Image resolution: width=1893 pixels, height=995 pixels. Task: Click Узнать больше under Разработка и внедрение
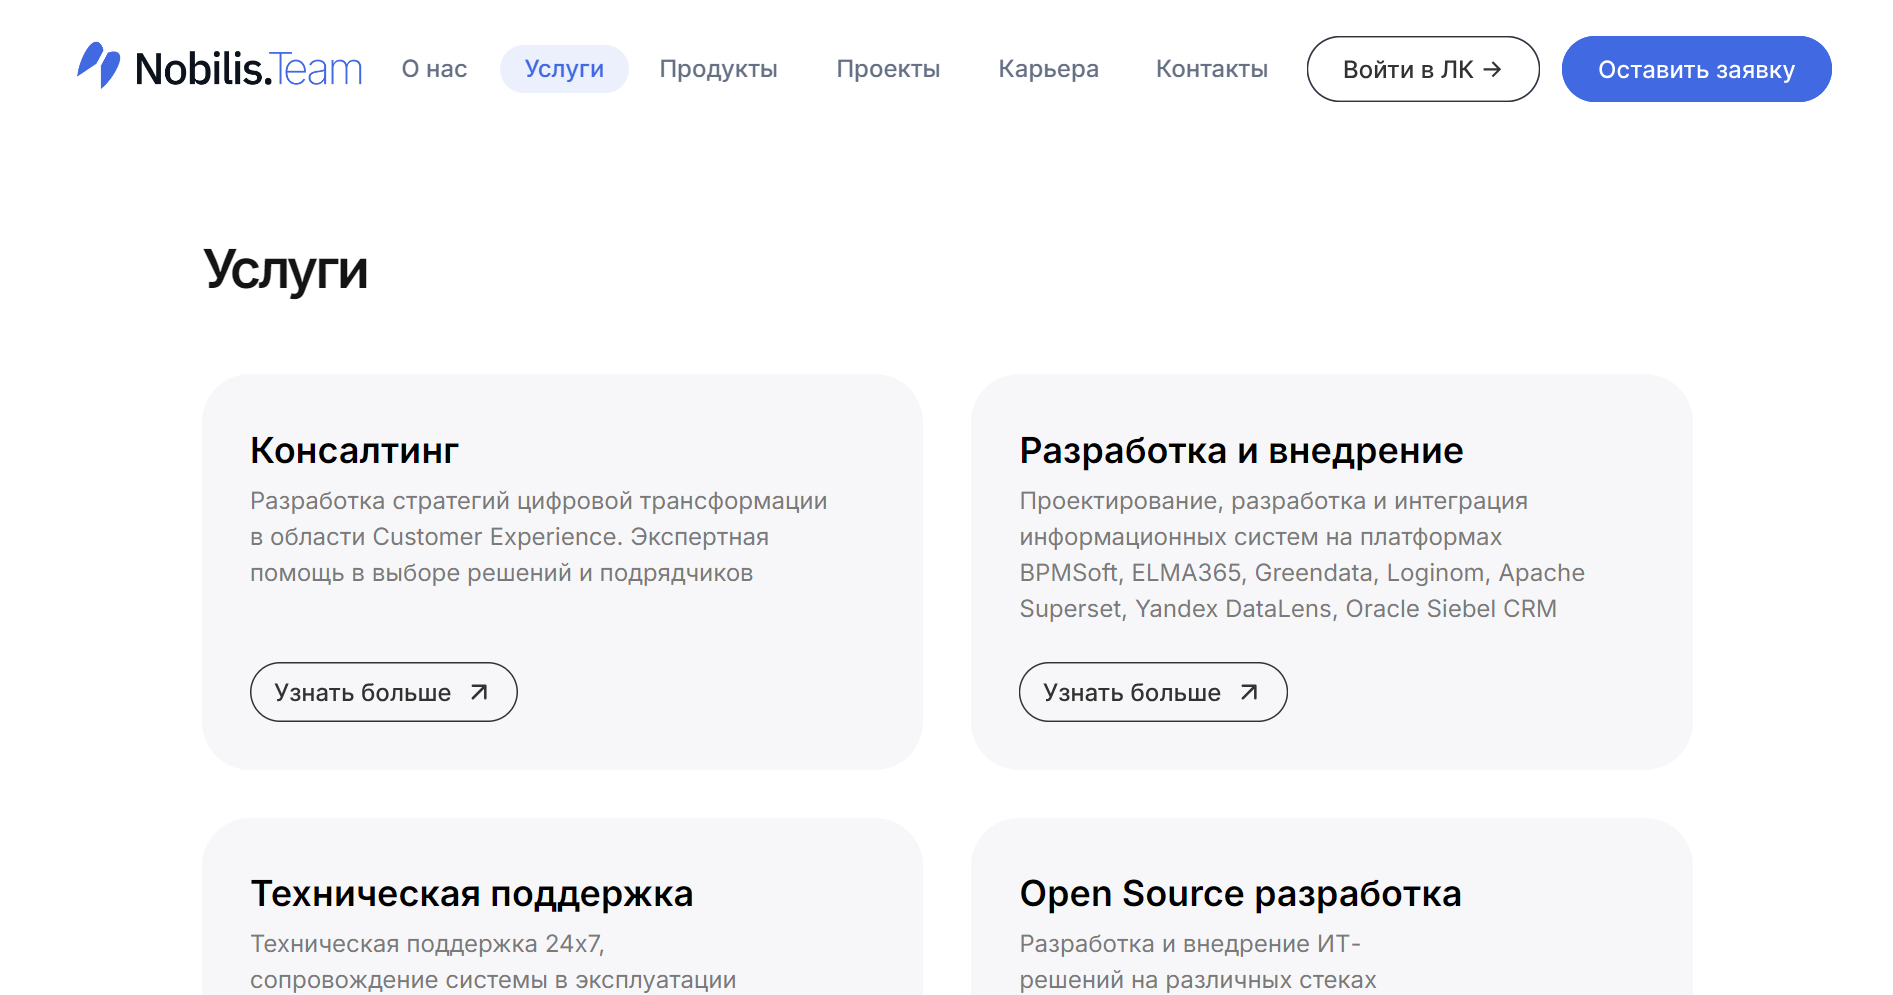(1152, 691)
